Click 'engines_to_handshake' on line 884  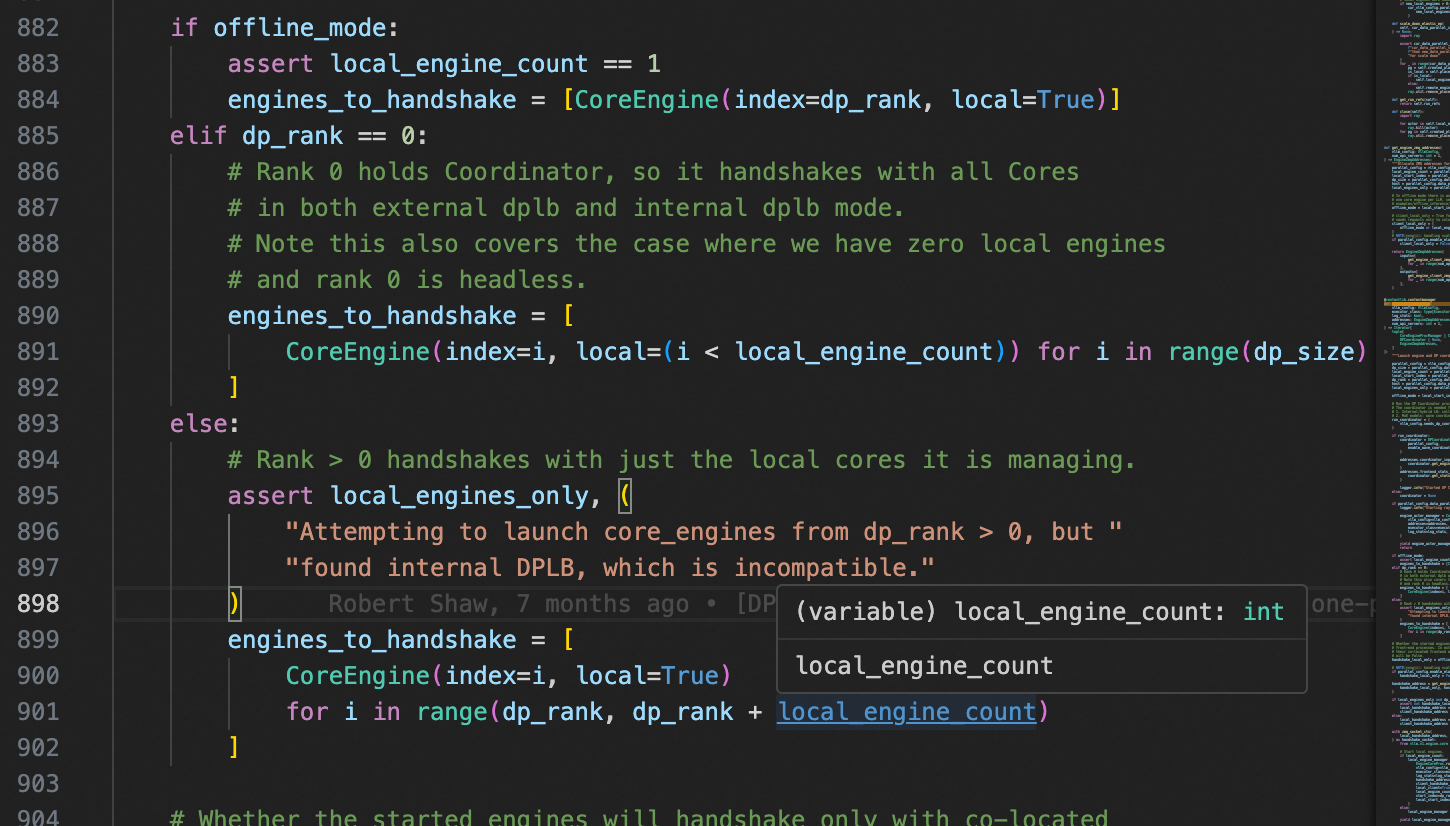click(372, 99)
